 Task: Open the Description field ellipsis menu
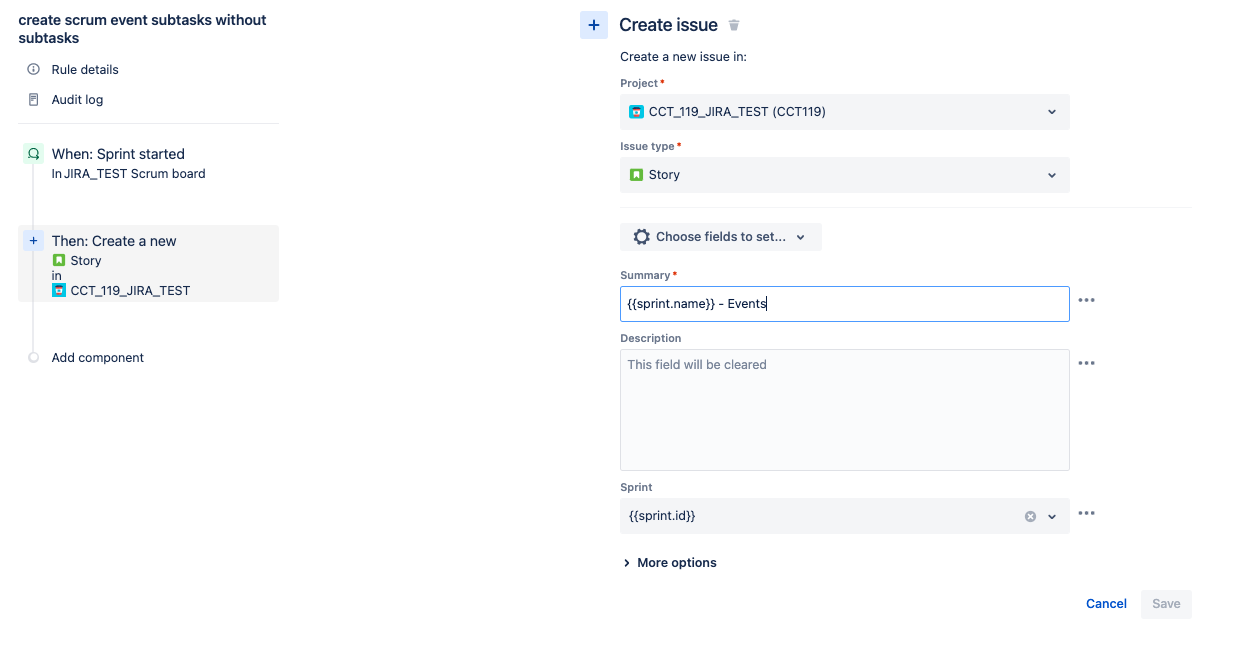tap(1086, 362)
